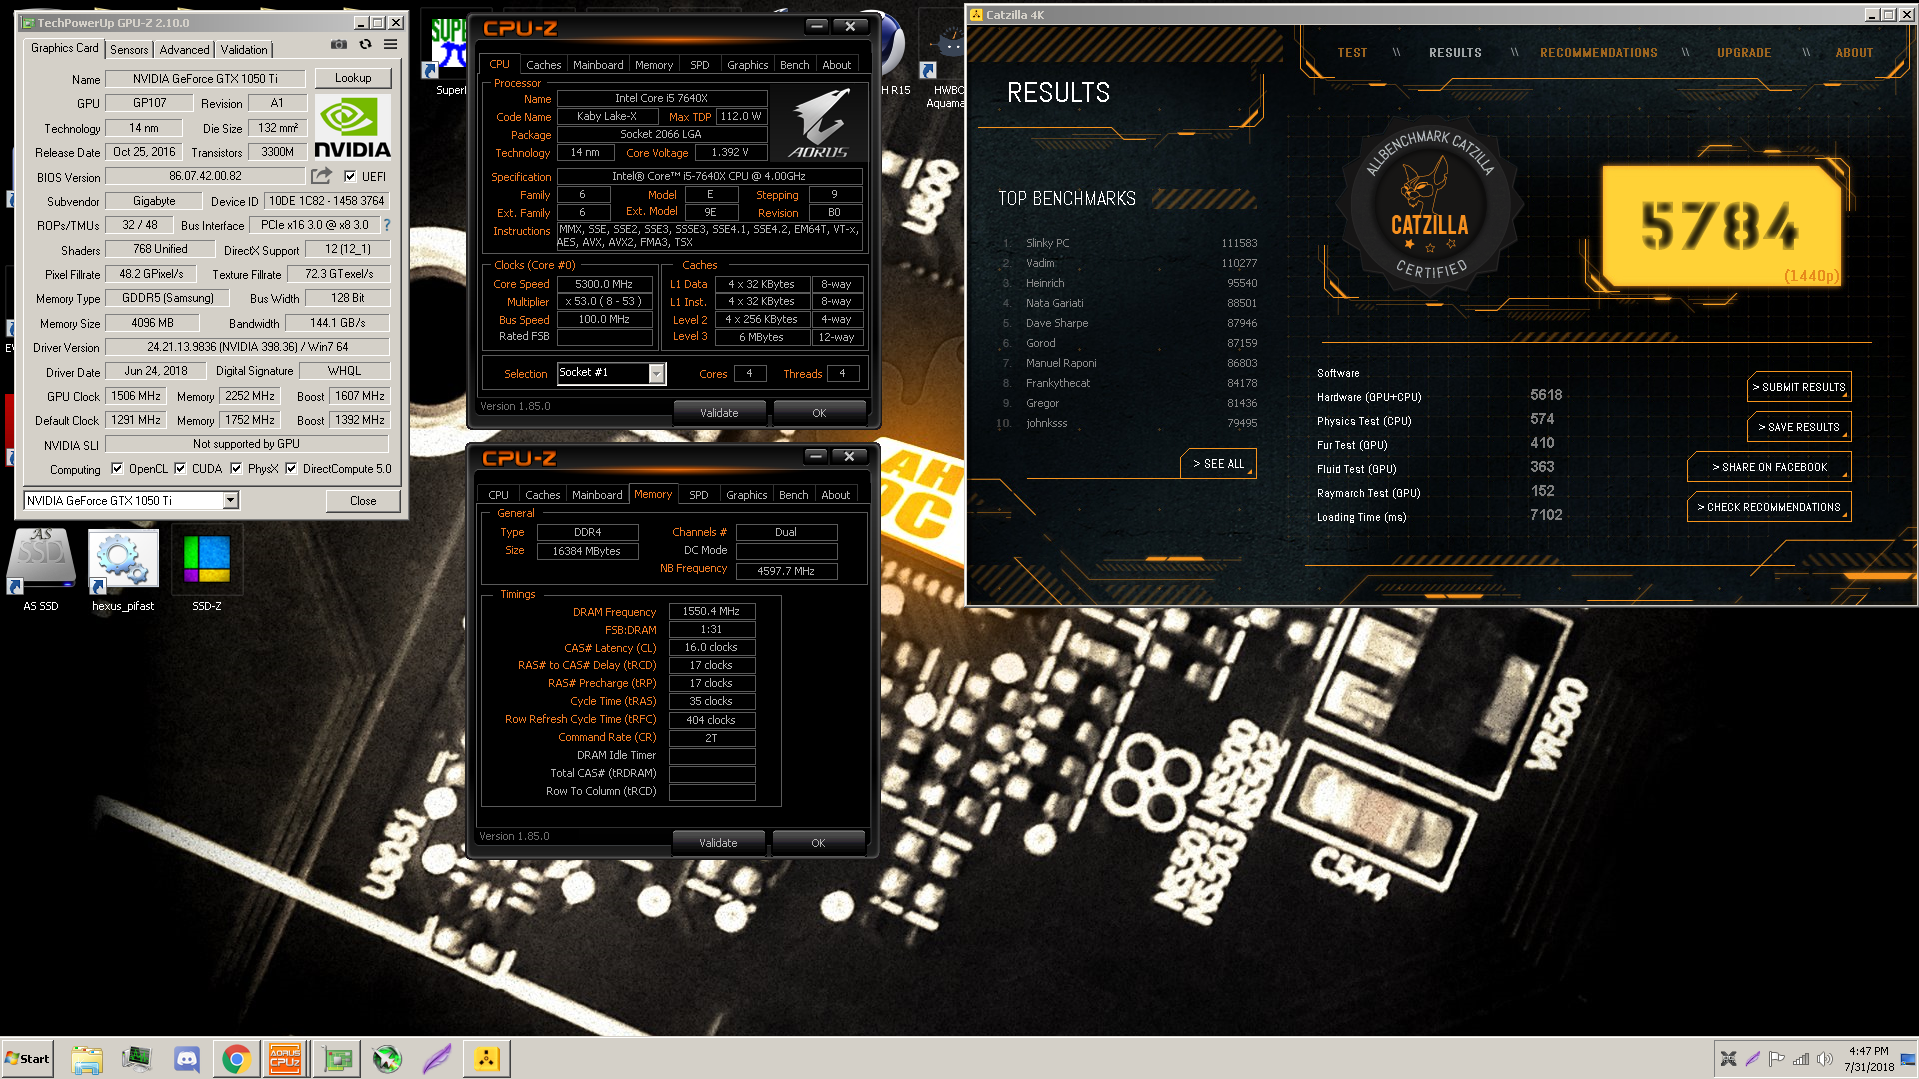
Task: Open the SPD tab in bottom CPU-Z window
Action: pos(699,495)
